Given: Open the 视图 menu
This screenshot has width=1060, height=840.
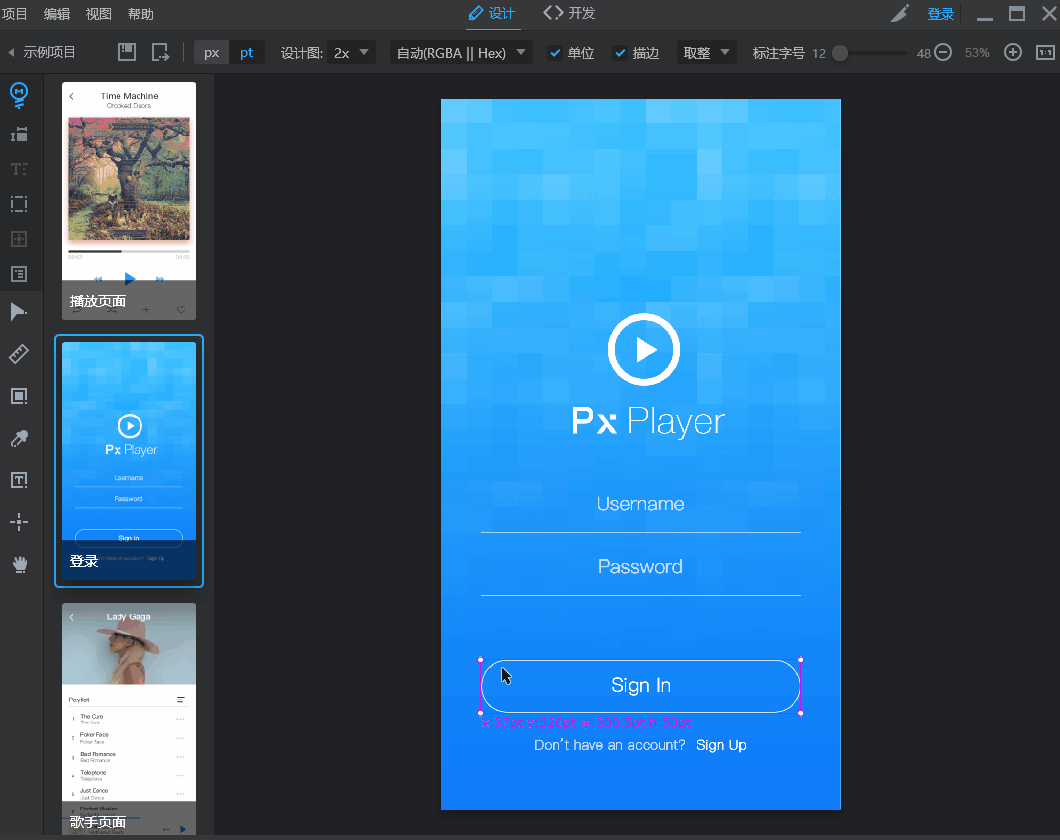Looking at the screenshot, I should pos(99,14).
